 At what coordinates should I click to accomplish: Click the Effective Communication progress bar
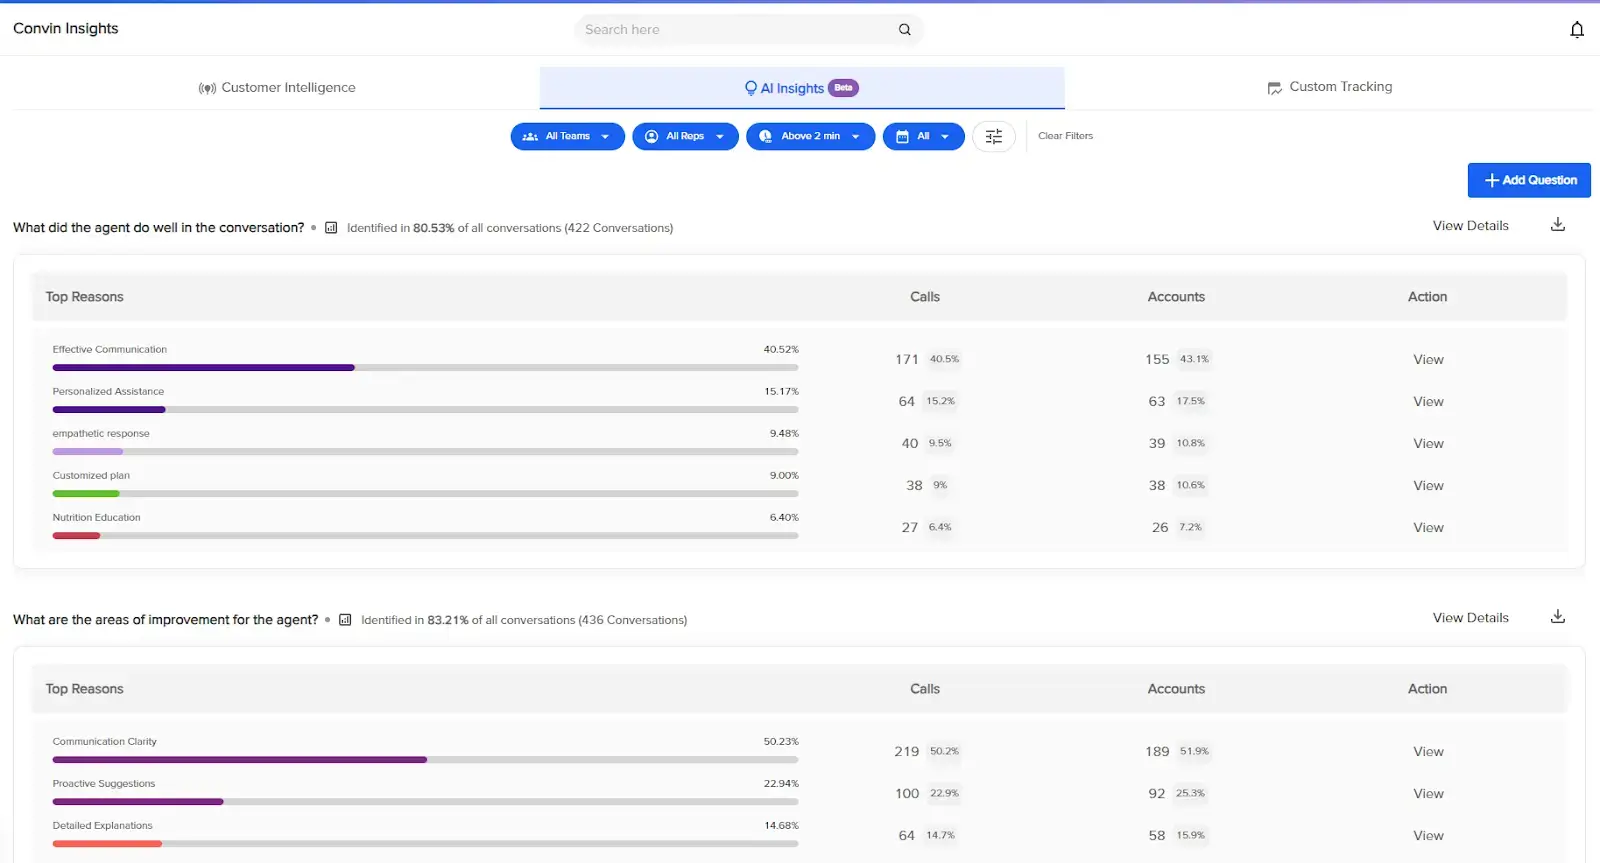pyautogui.click(x=425, y=368)
